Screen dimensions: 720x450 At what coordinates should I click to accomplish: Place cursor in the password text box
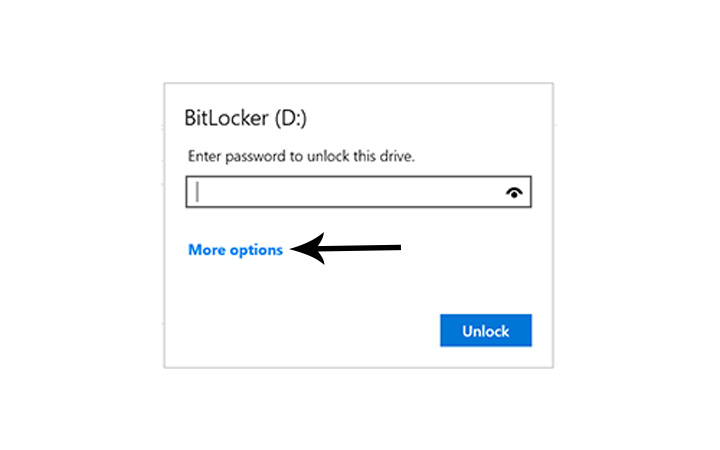358,192
